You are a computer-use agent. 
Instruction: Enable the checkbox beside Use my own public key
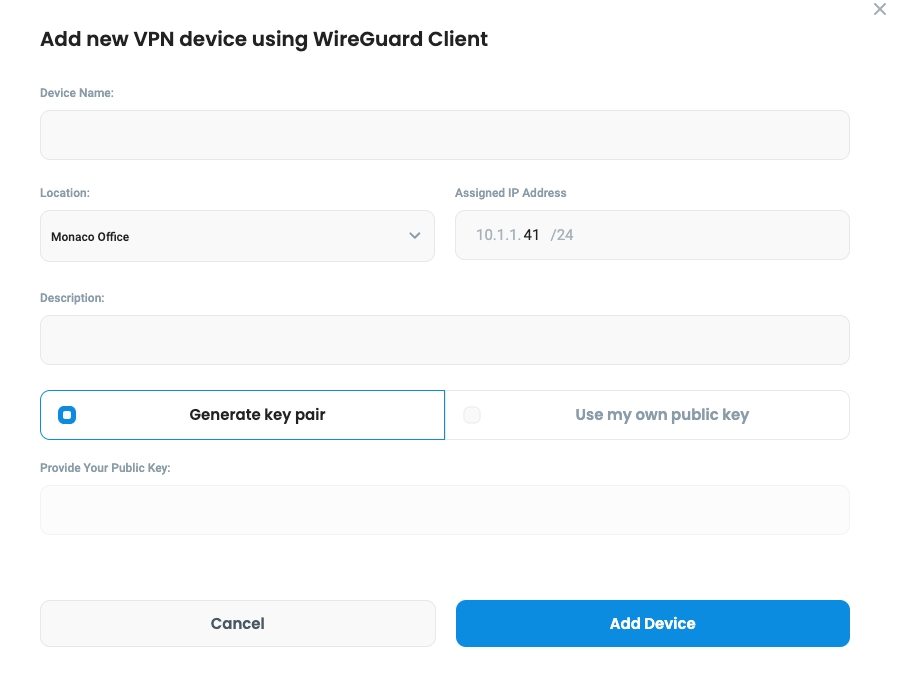[472, 415]
